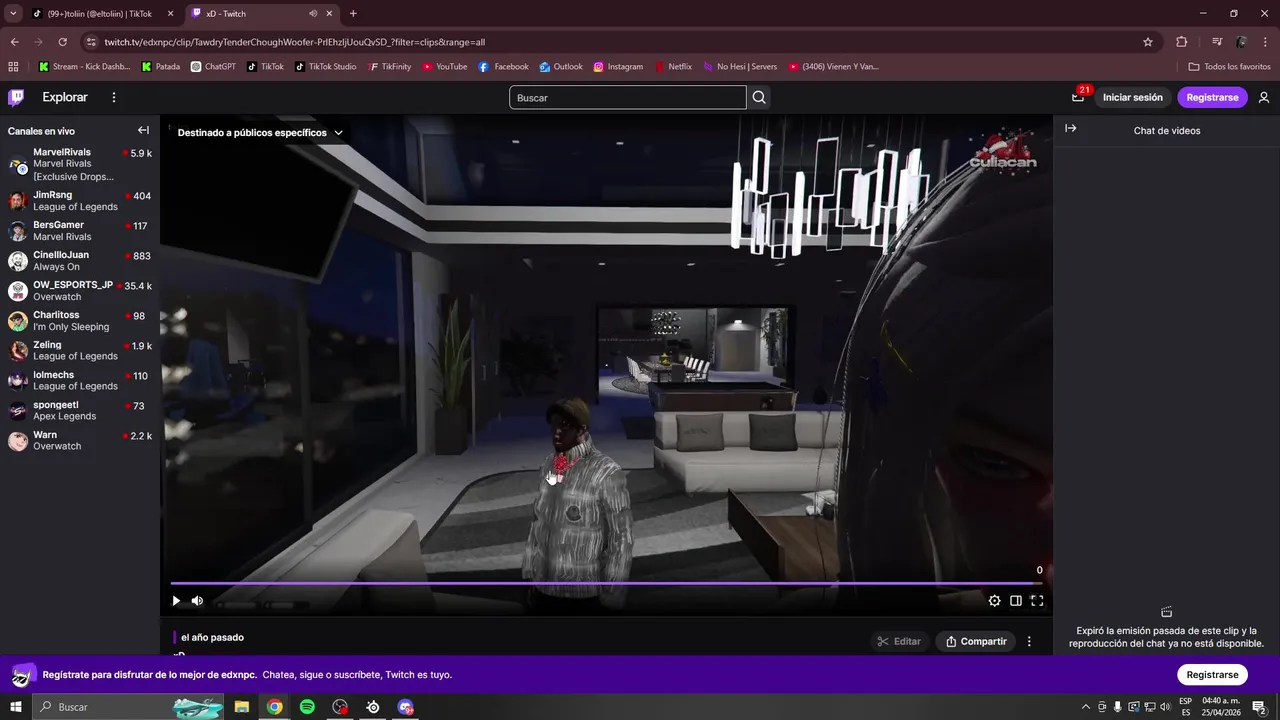The height and width of the screenshot is (720, 1280).
Task: Open Chrome media control icon
Action: pyautogui.click(x=1217, y=42)
